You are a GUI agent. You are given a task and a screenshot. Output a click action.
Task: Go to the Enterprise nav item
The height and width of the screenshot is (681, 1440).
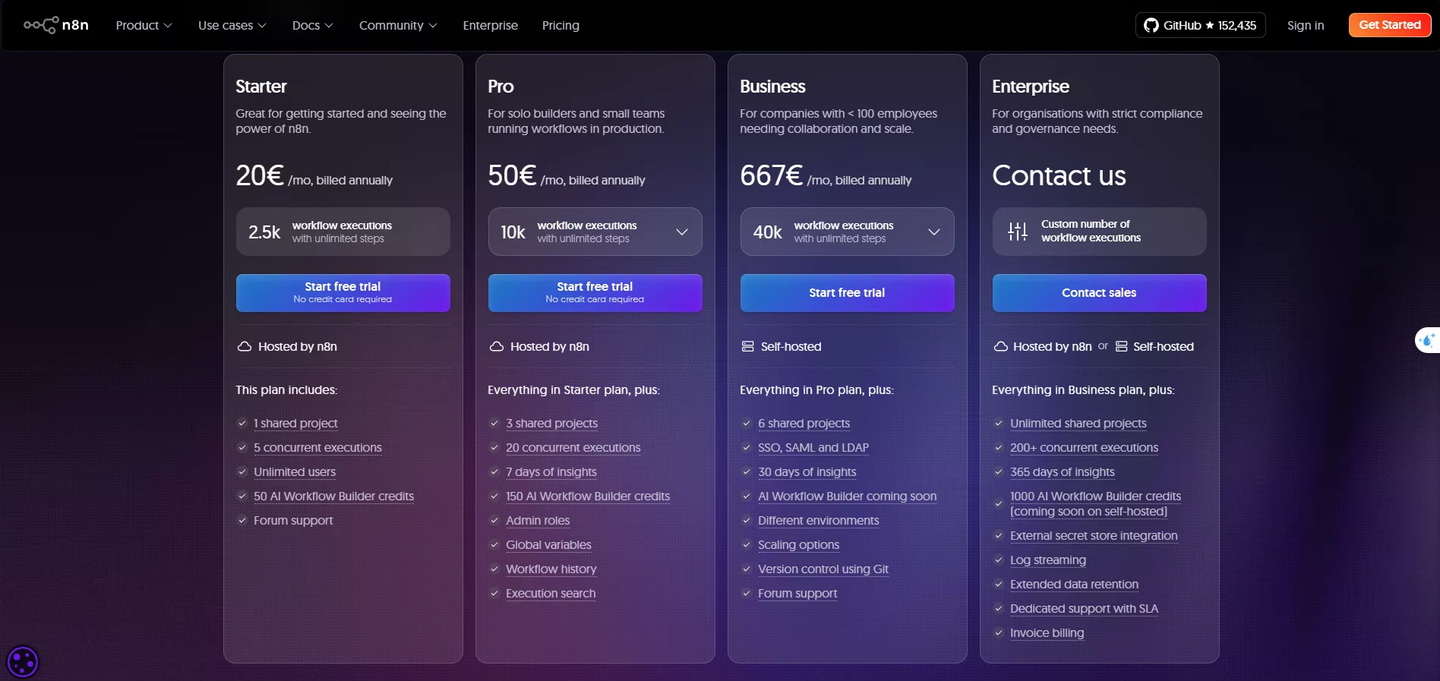[490, 25]
